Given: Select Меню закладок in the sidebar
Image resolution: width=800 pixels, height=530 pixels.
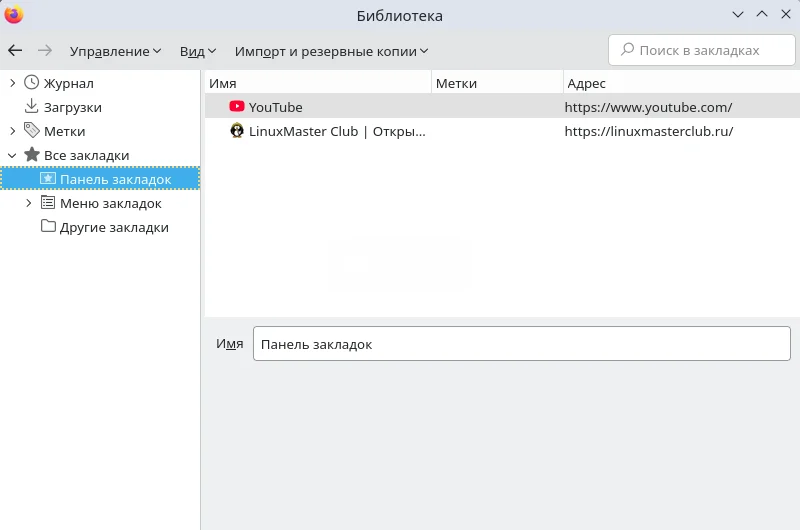Looking at the screenshot, I should (111, 204).
